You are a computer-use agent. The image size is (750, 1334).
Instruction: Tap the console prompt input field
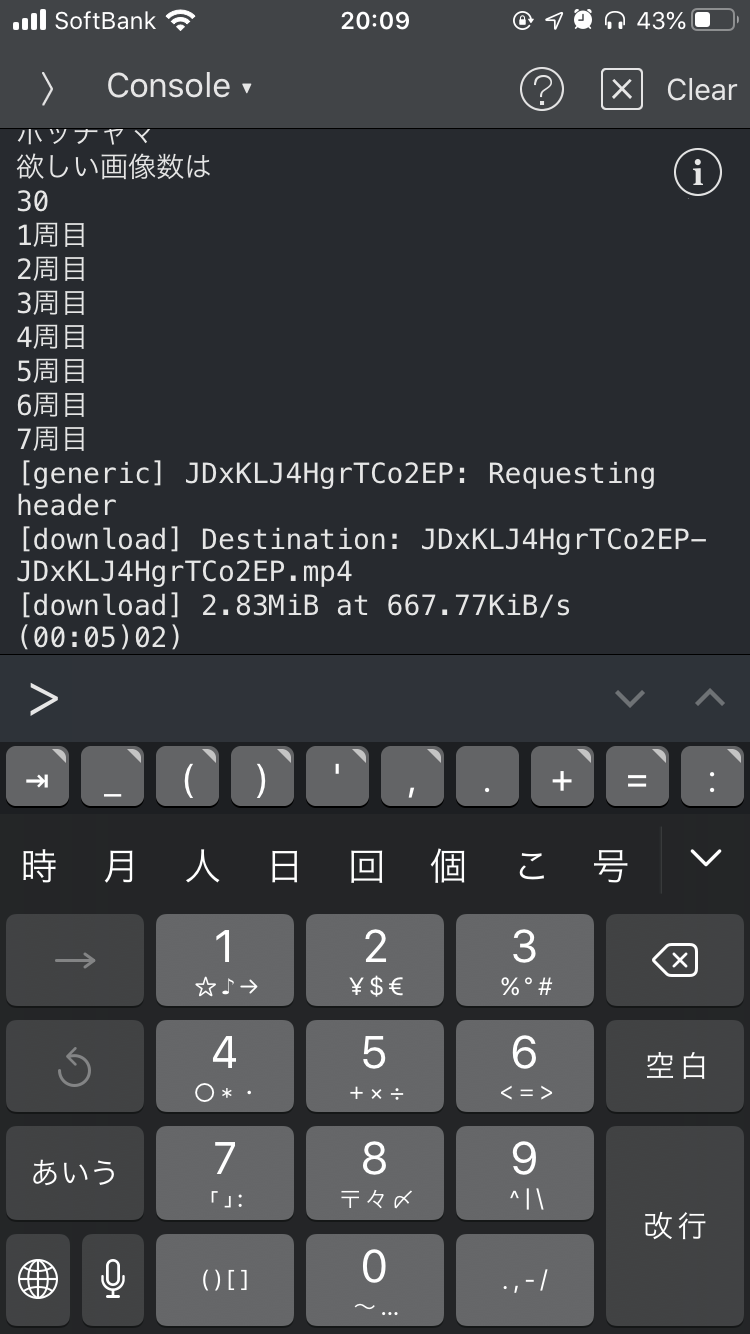[320, 698]
